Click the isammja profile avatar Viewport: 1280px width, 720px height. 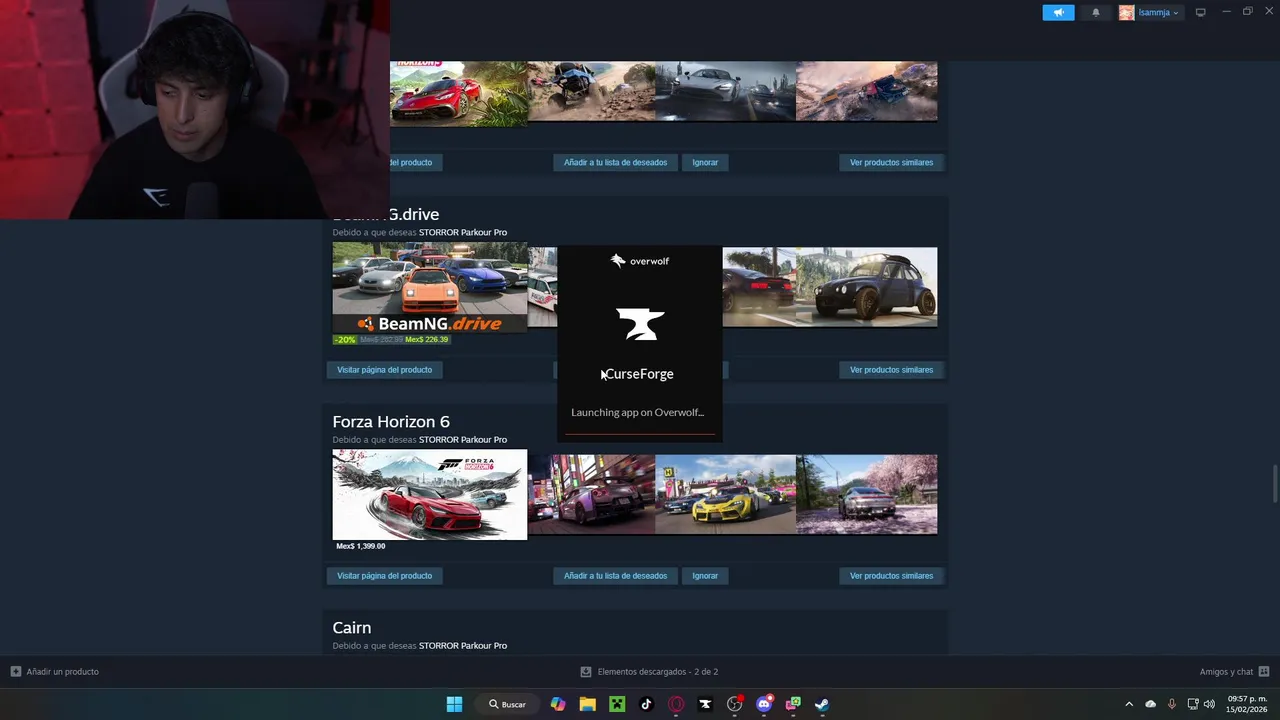[1126, 12]
